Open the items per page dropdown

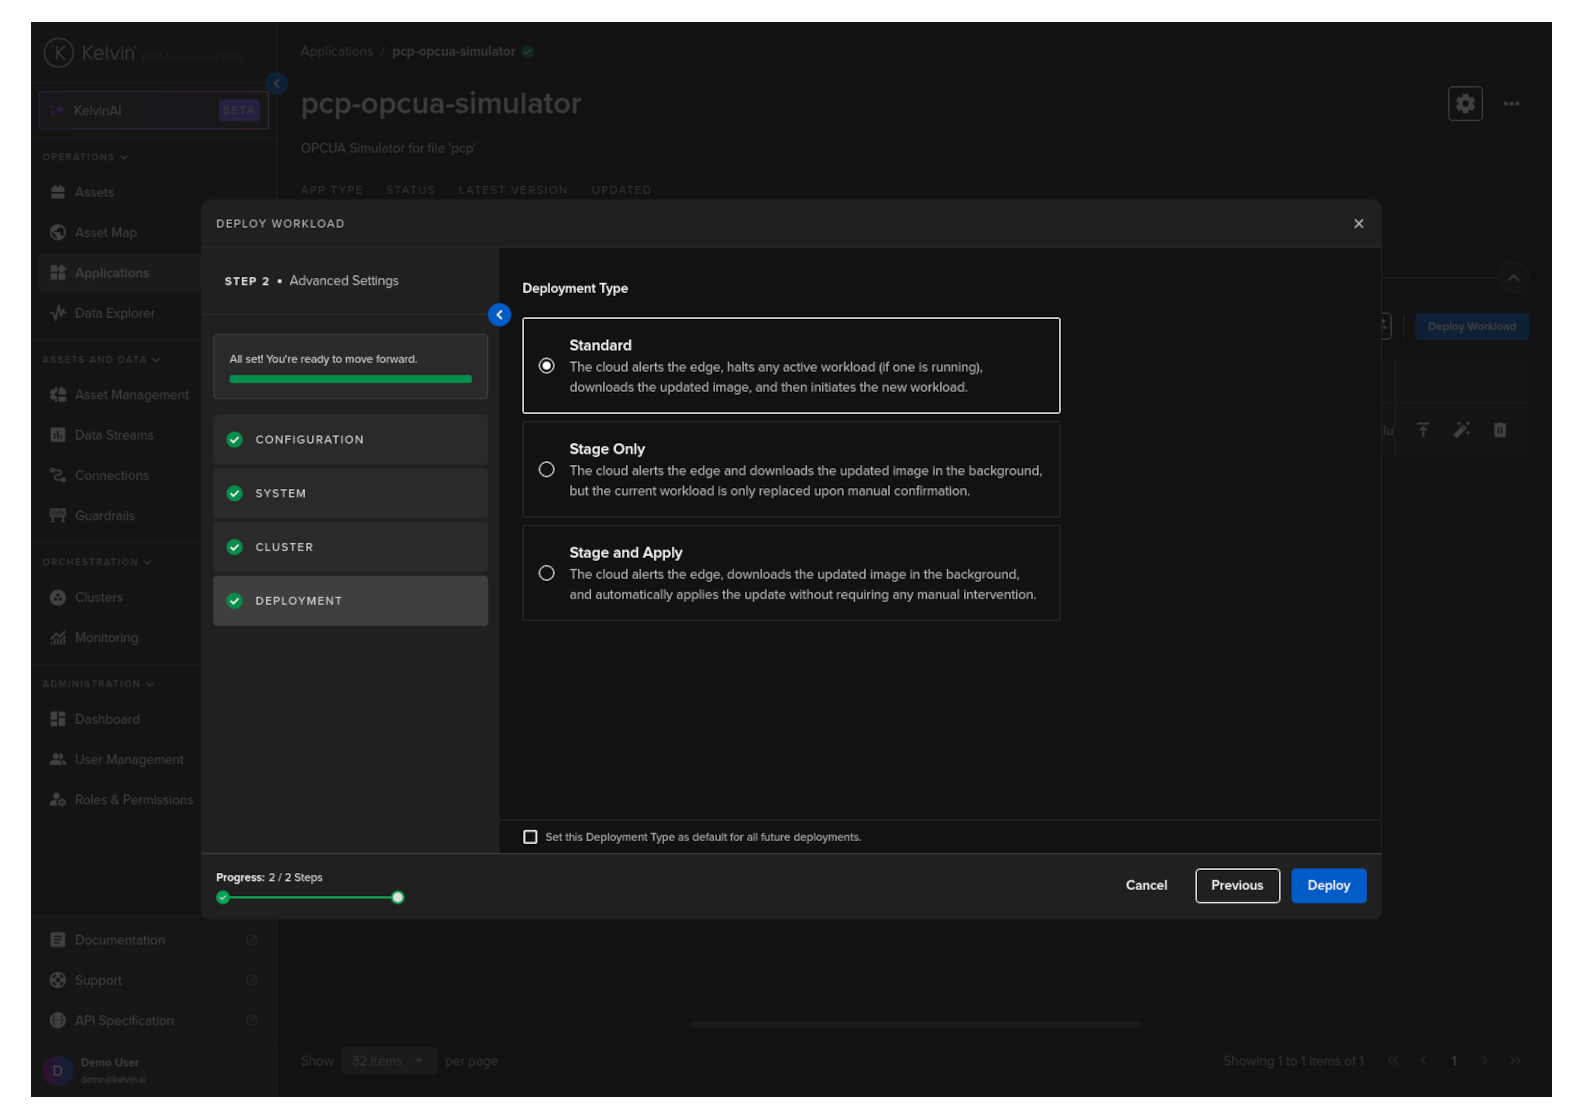point(387,1061)
